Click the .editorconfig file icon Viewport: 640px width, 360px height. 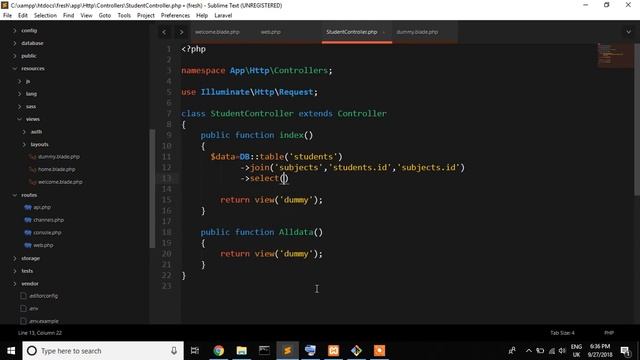[x=23, y=296]
